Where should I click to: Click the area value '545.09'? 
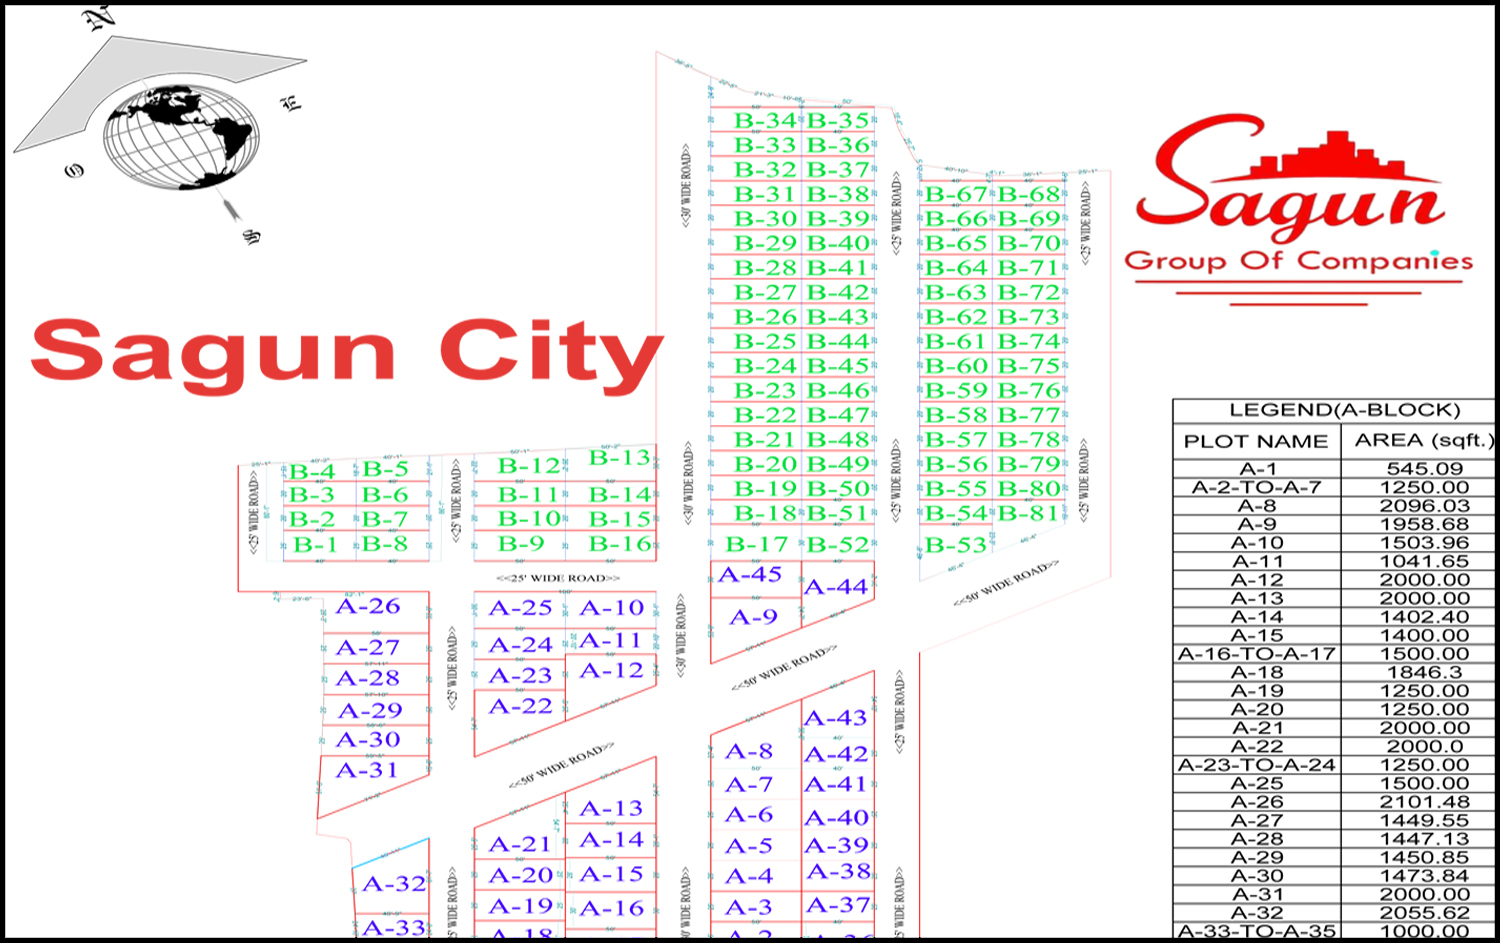pyautogui.click(x=1424, y=469)
